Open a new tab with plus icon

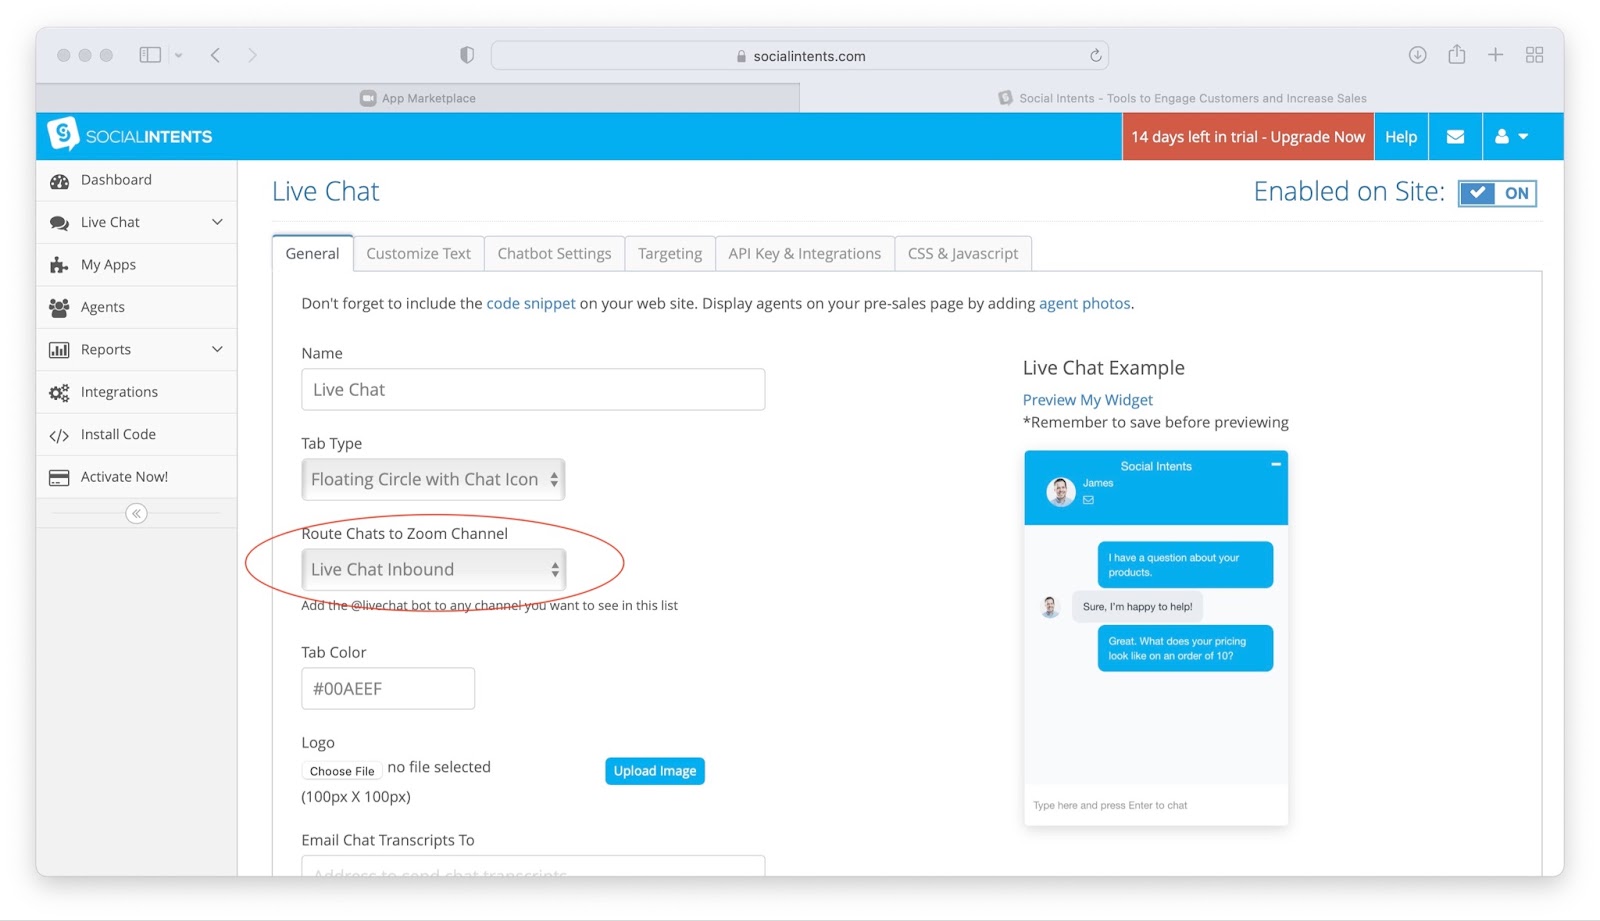coord(1495,55)
